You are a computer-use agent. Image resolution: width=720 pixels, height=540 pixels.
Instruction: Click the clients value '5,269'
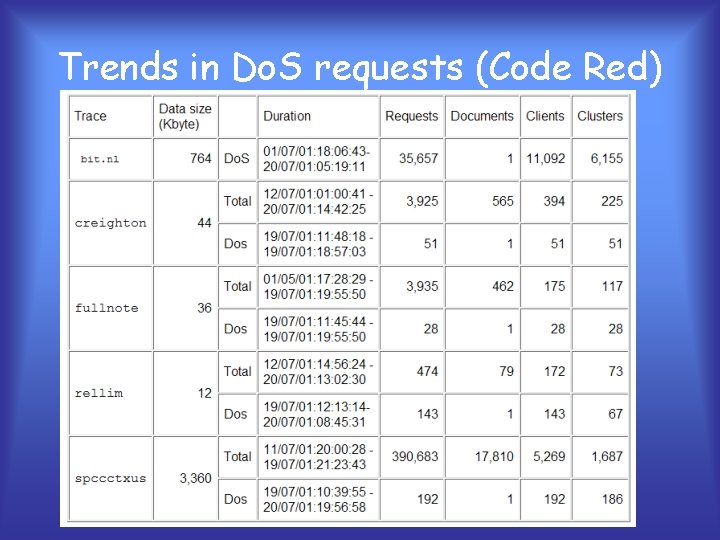(549, 456)
